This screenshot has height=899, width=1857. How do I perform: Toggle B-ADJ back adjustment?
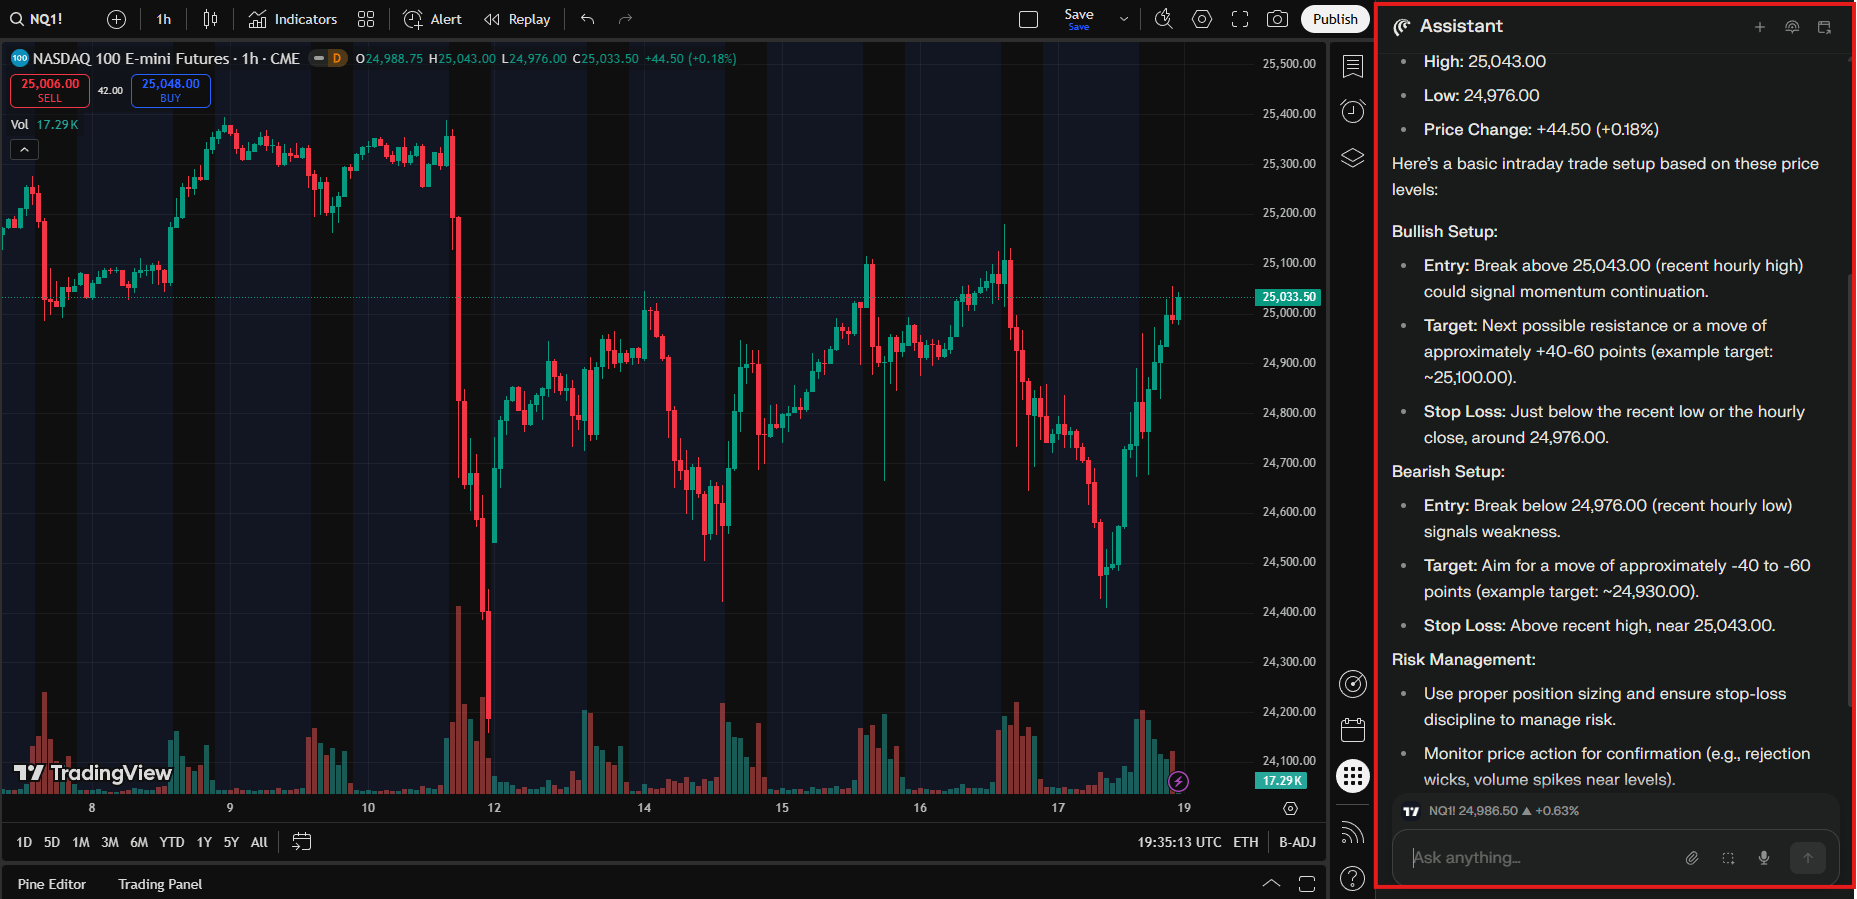1297,842
